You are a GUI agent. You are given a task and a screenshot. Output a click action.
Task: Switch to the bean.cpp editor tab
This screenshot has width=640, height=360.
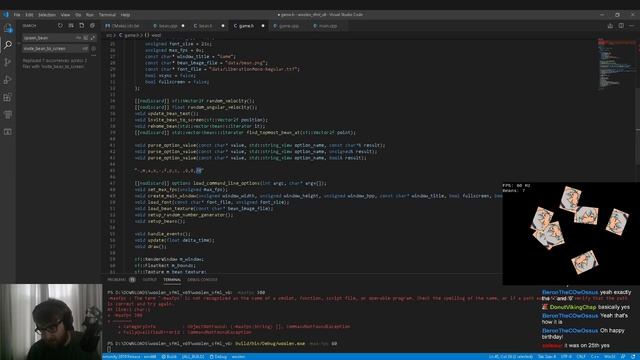click(168, 26)
